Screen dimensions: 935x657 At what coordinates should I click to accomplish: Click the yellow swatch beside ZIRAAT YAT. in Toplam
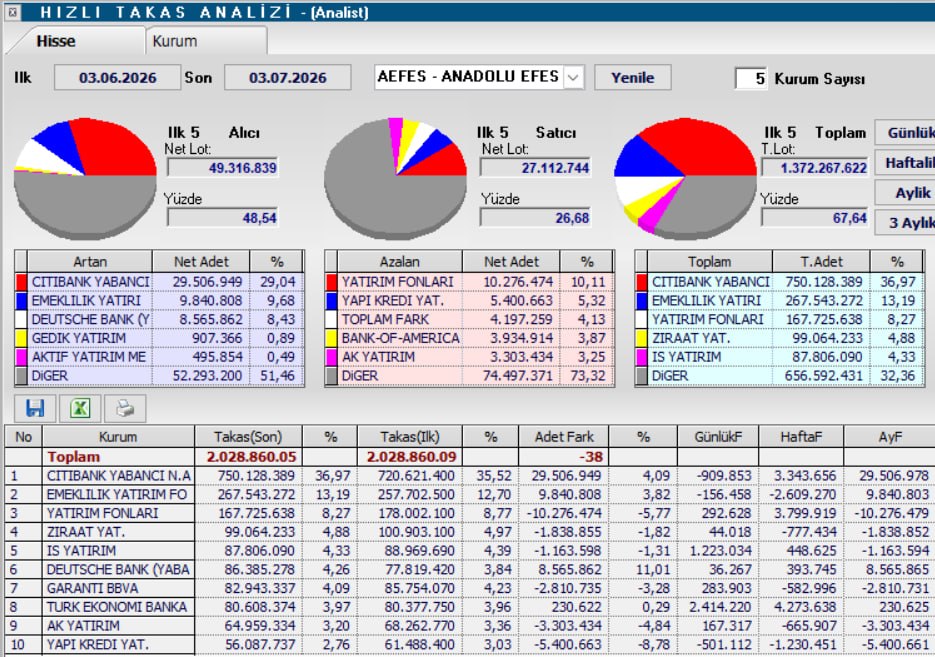tap(642, 338)
